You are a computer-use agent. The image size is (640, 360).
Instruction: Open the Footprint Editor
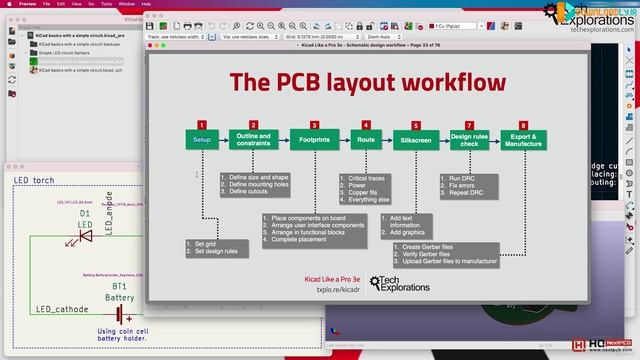[384, 26]
